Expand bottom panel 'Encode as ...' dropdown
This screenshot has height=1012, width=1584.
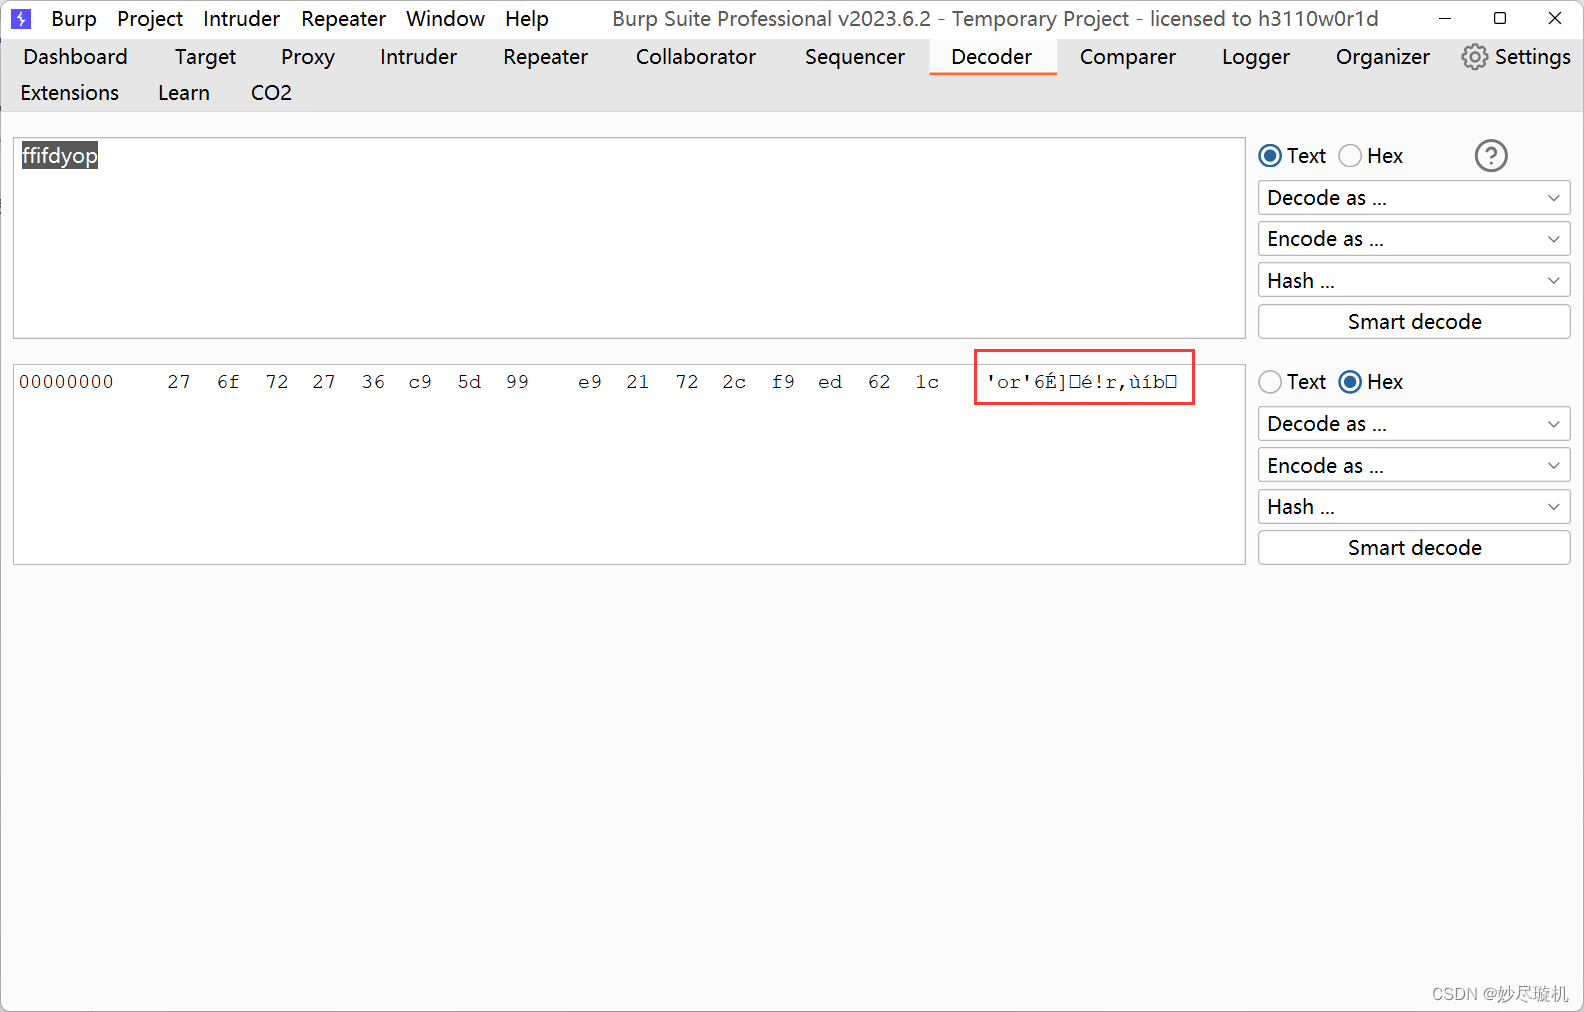(1414, 466)
